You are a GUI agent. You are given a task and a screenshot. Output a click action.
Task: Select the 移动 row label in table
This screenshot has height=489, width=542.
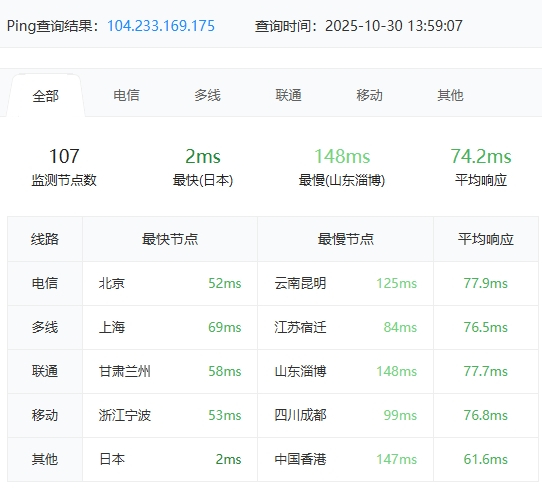45,415
